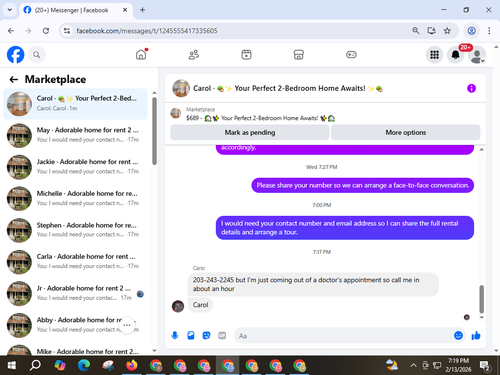Viewport: 500px width, 375px height.
Task: Click sender avatar beside Carol bubble
Action: click(x=178, y=306)
